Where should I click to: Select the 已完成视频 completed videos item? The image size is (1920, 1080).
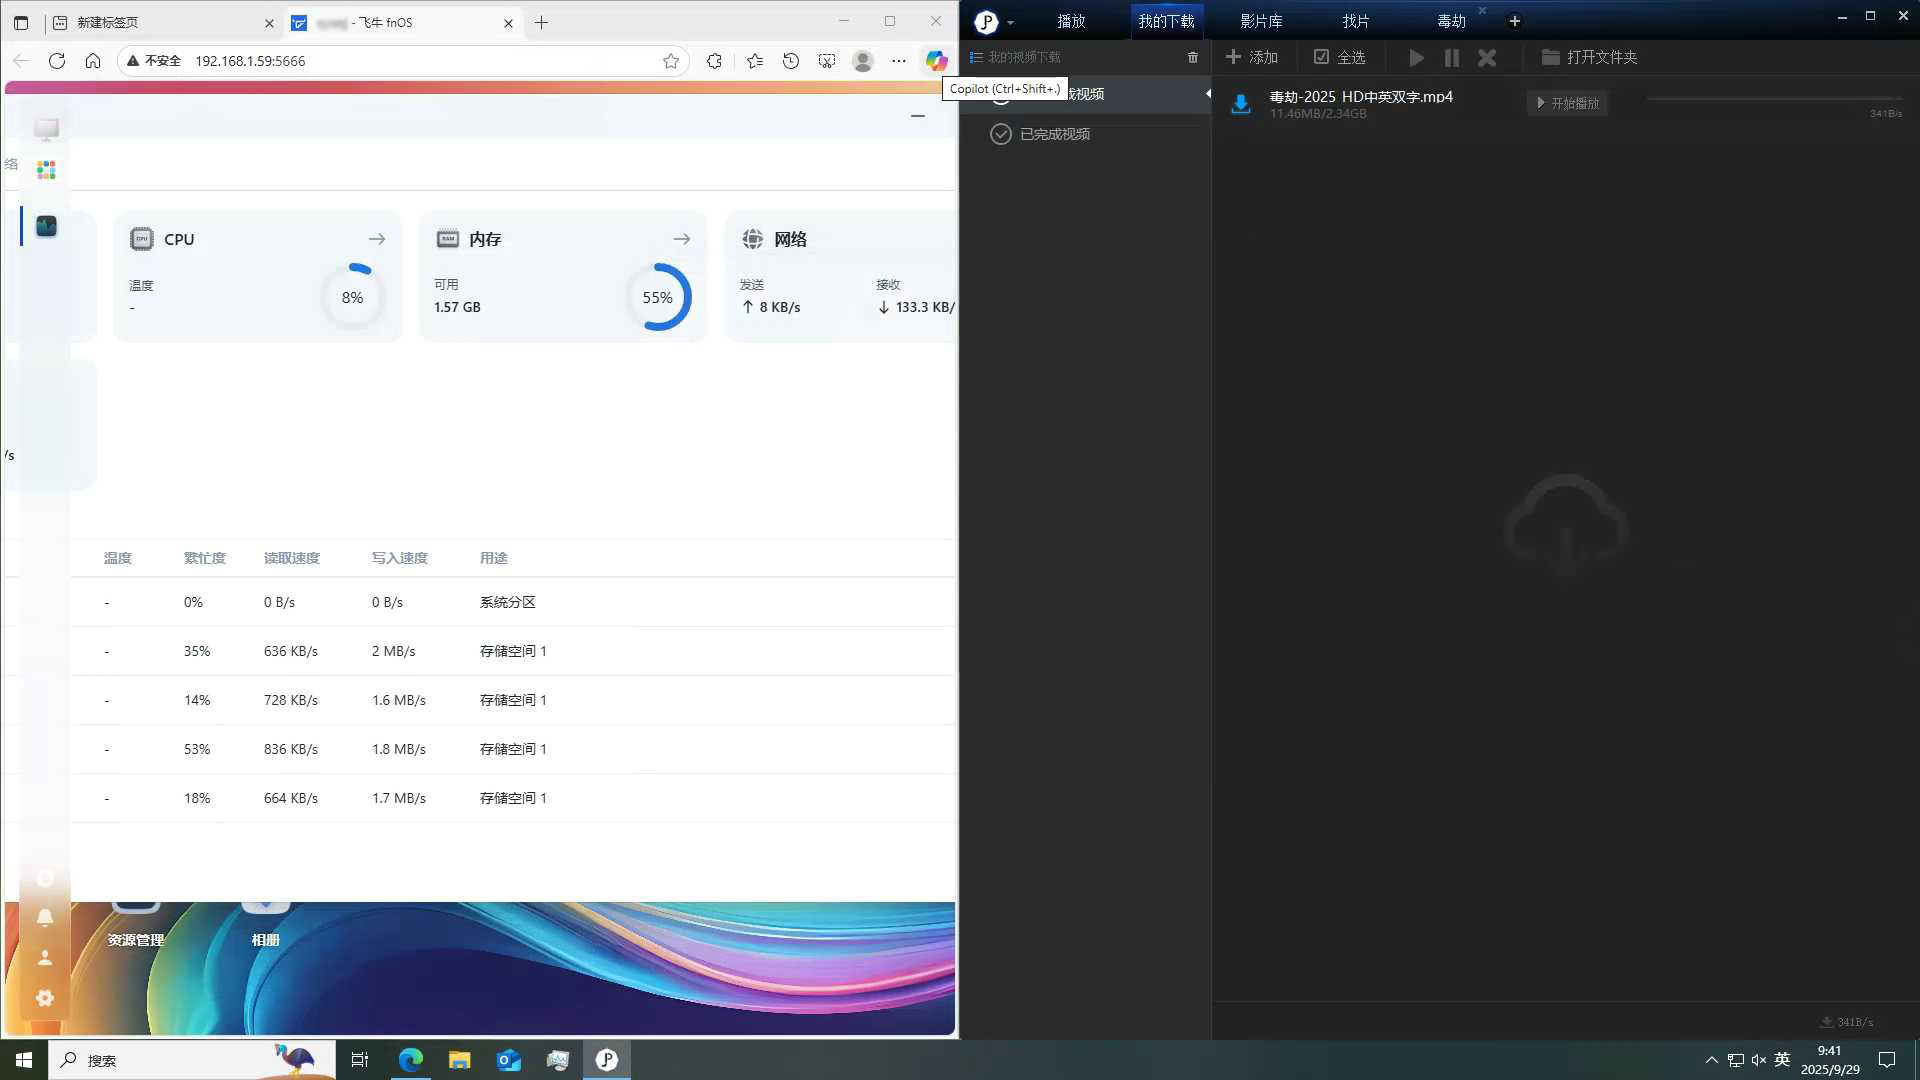pyautogui.click(x=1054, y=134)
